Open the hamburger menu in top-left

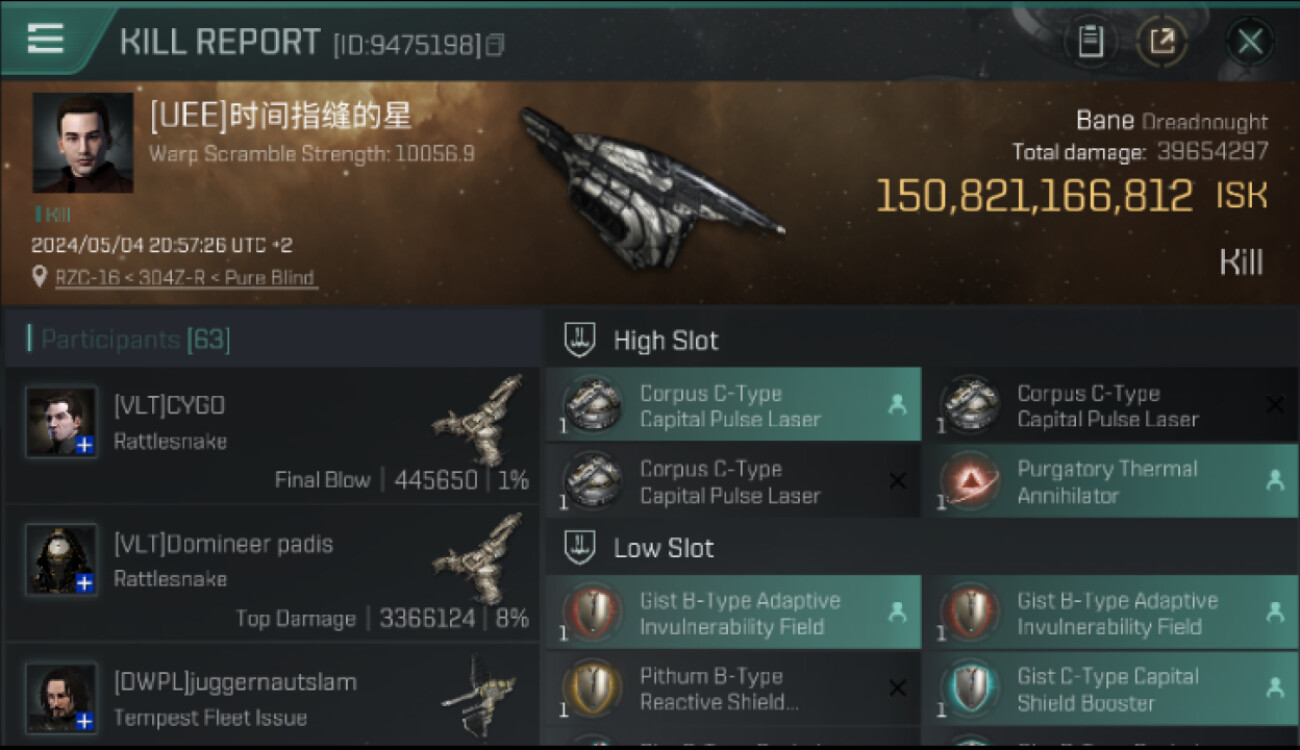point(45,39)
